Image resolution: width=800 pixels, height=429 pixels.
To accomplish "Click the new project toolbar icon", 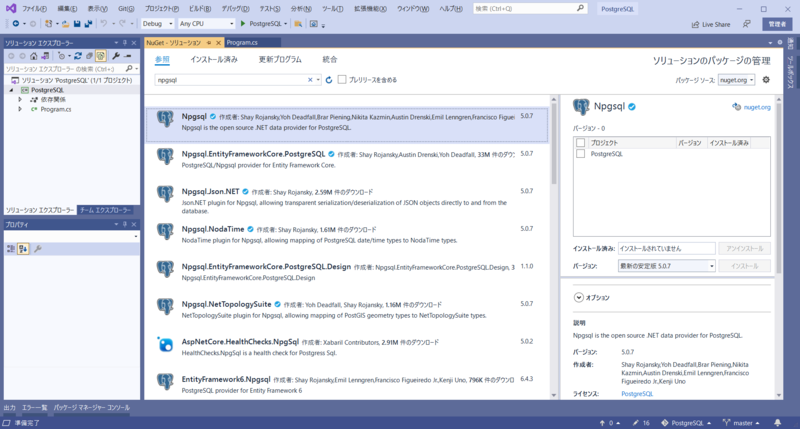I will (48, 23).
